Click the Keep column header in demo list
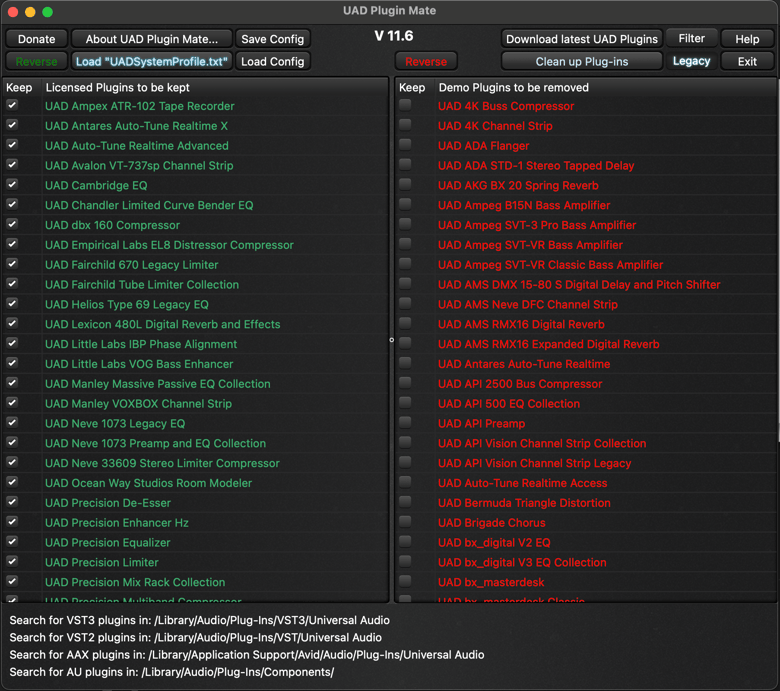 coord(412,88)
